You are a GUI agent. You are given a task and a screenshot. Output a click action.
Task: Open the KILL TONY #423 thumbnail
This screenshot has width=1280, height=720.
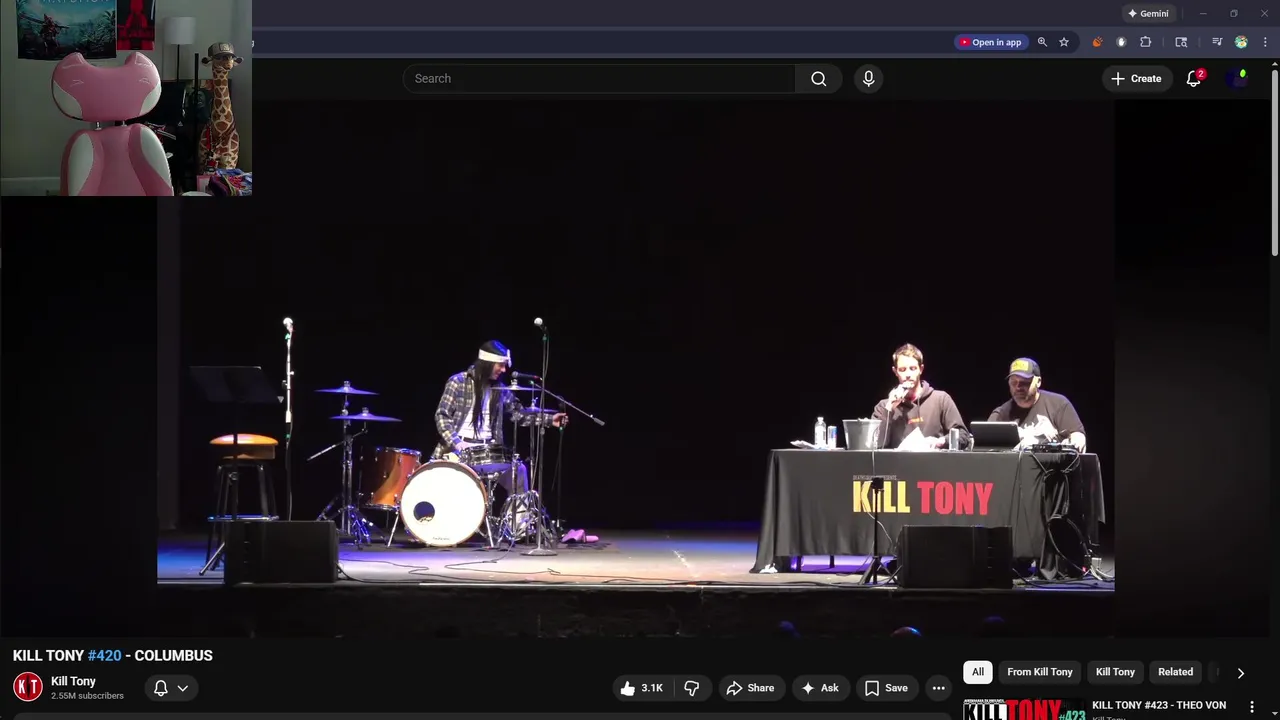(1024, 709)
